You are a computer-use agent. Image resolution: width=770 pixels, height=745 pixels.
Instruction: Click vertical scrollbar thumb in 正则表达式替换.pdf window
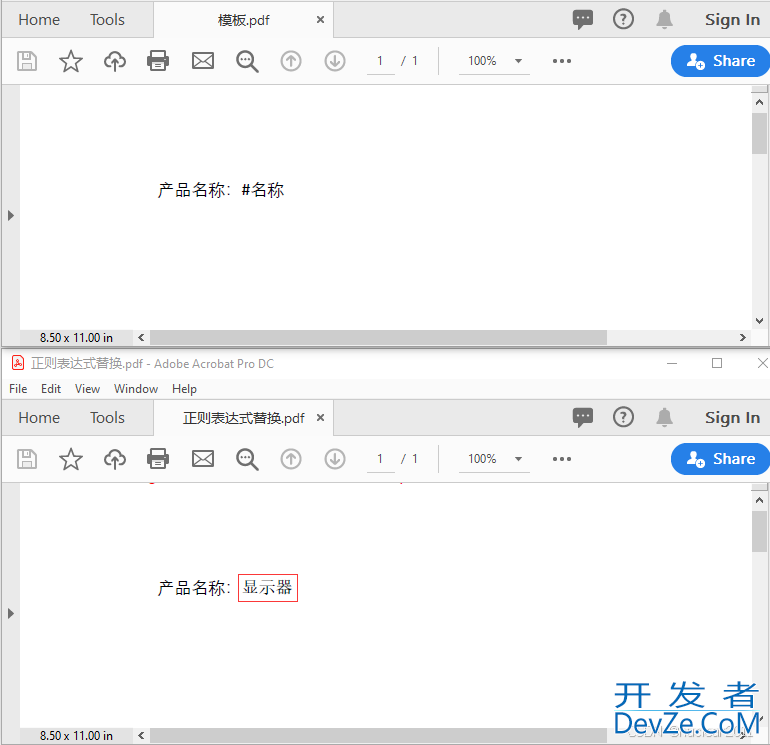759,531
